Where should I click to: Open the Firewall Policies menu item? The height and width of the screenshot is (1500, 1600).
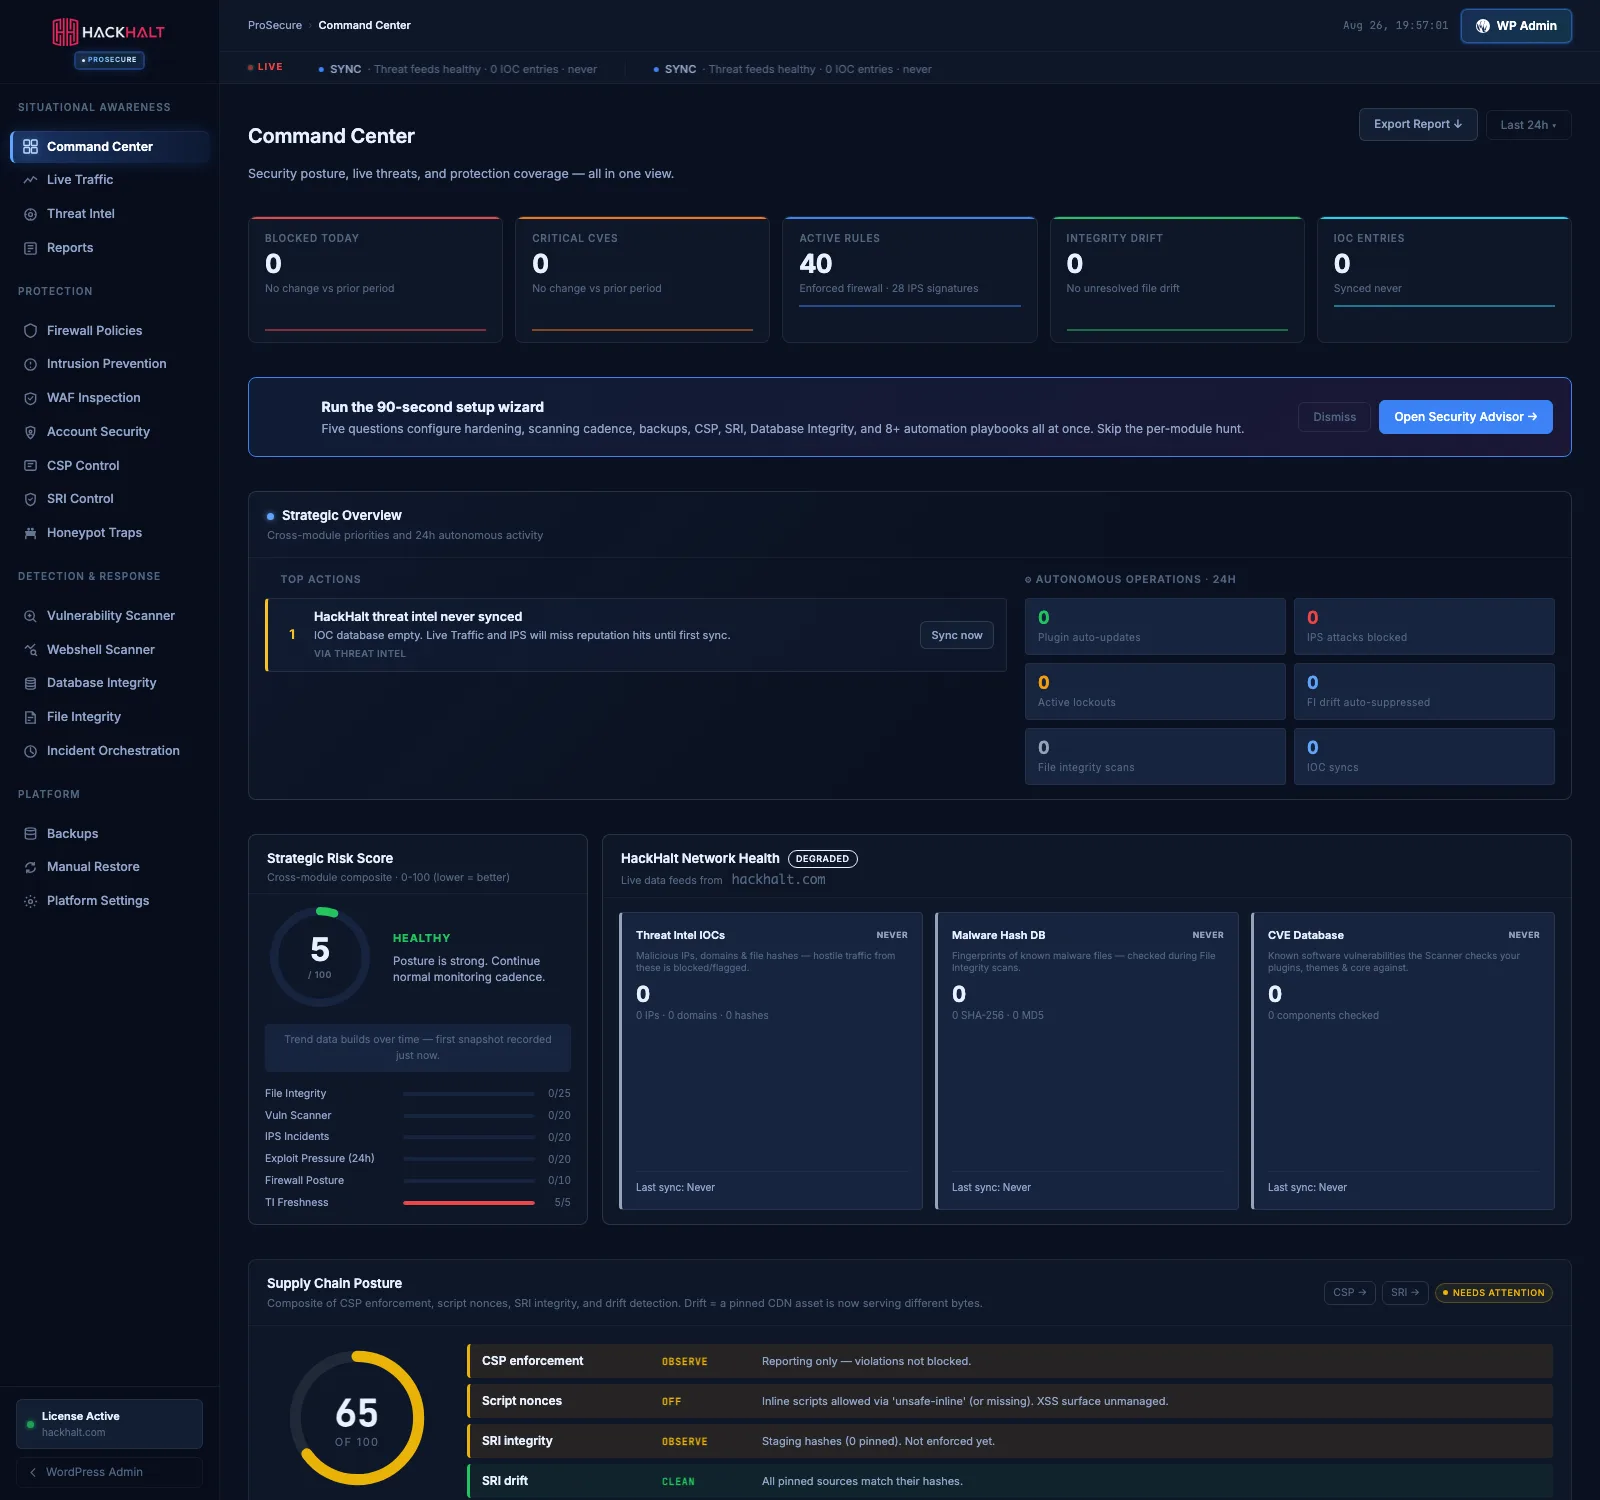(x=110, y=331)
